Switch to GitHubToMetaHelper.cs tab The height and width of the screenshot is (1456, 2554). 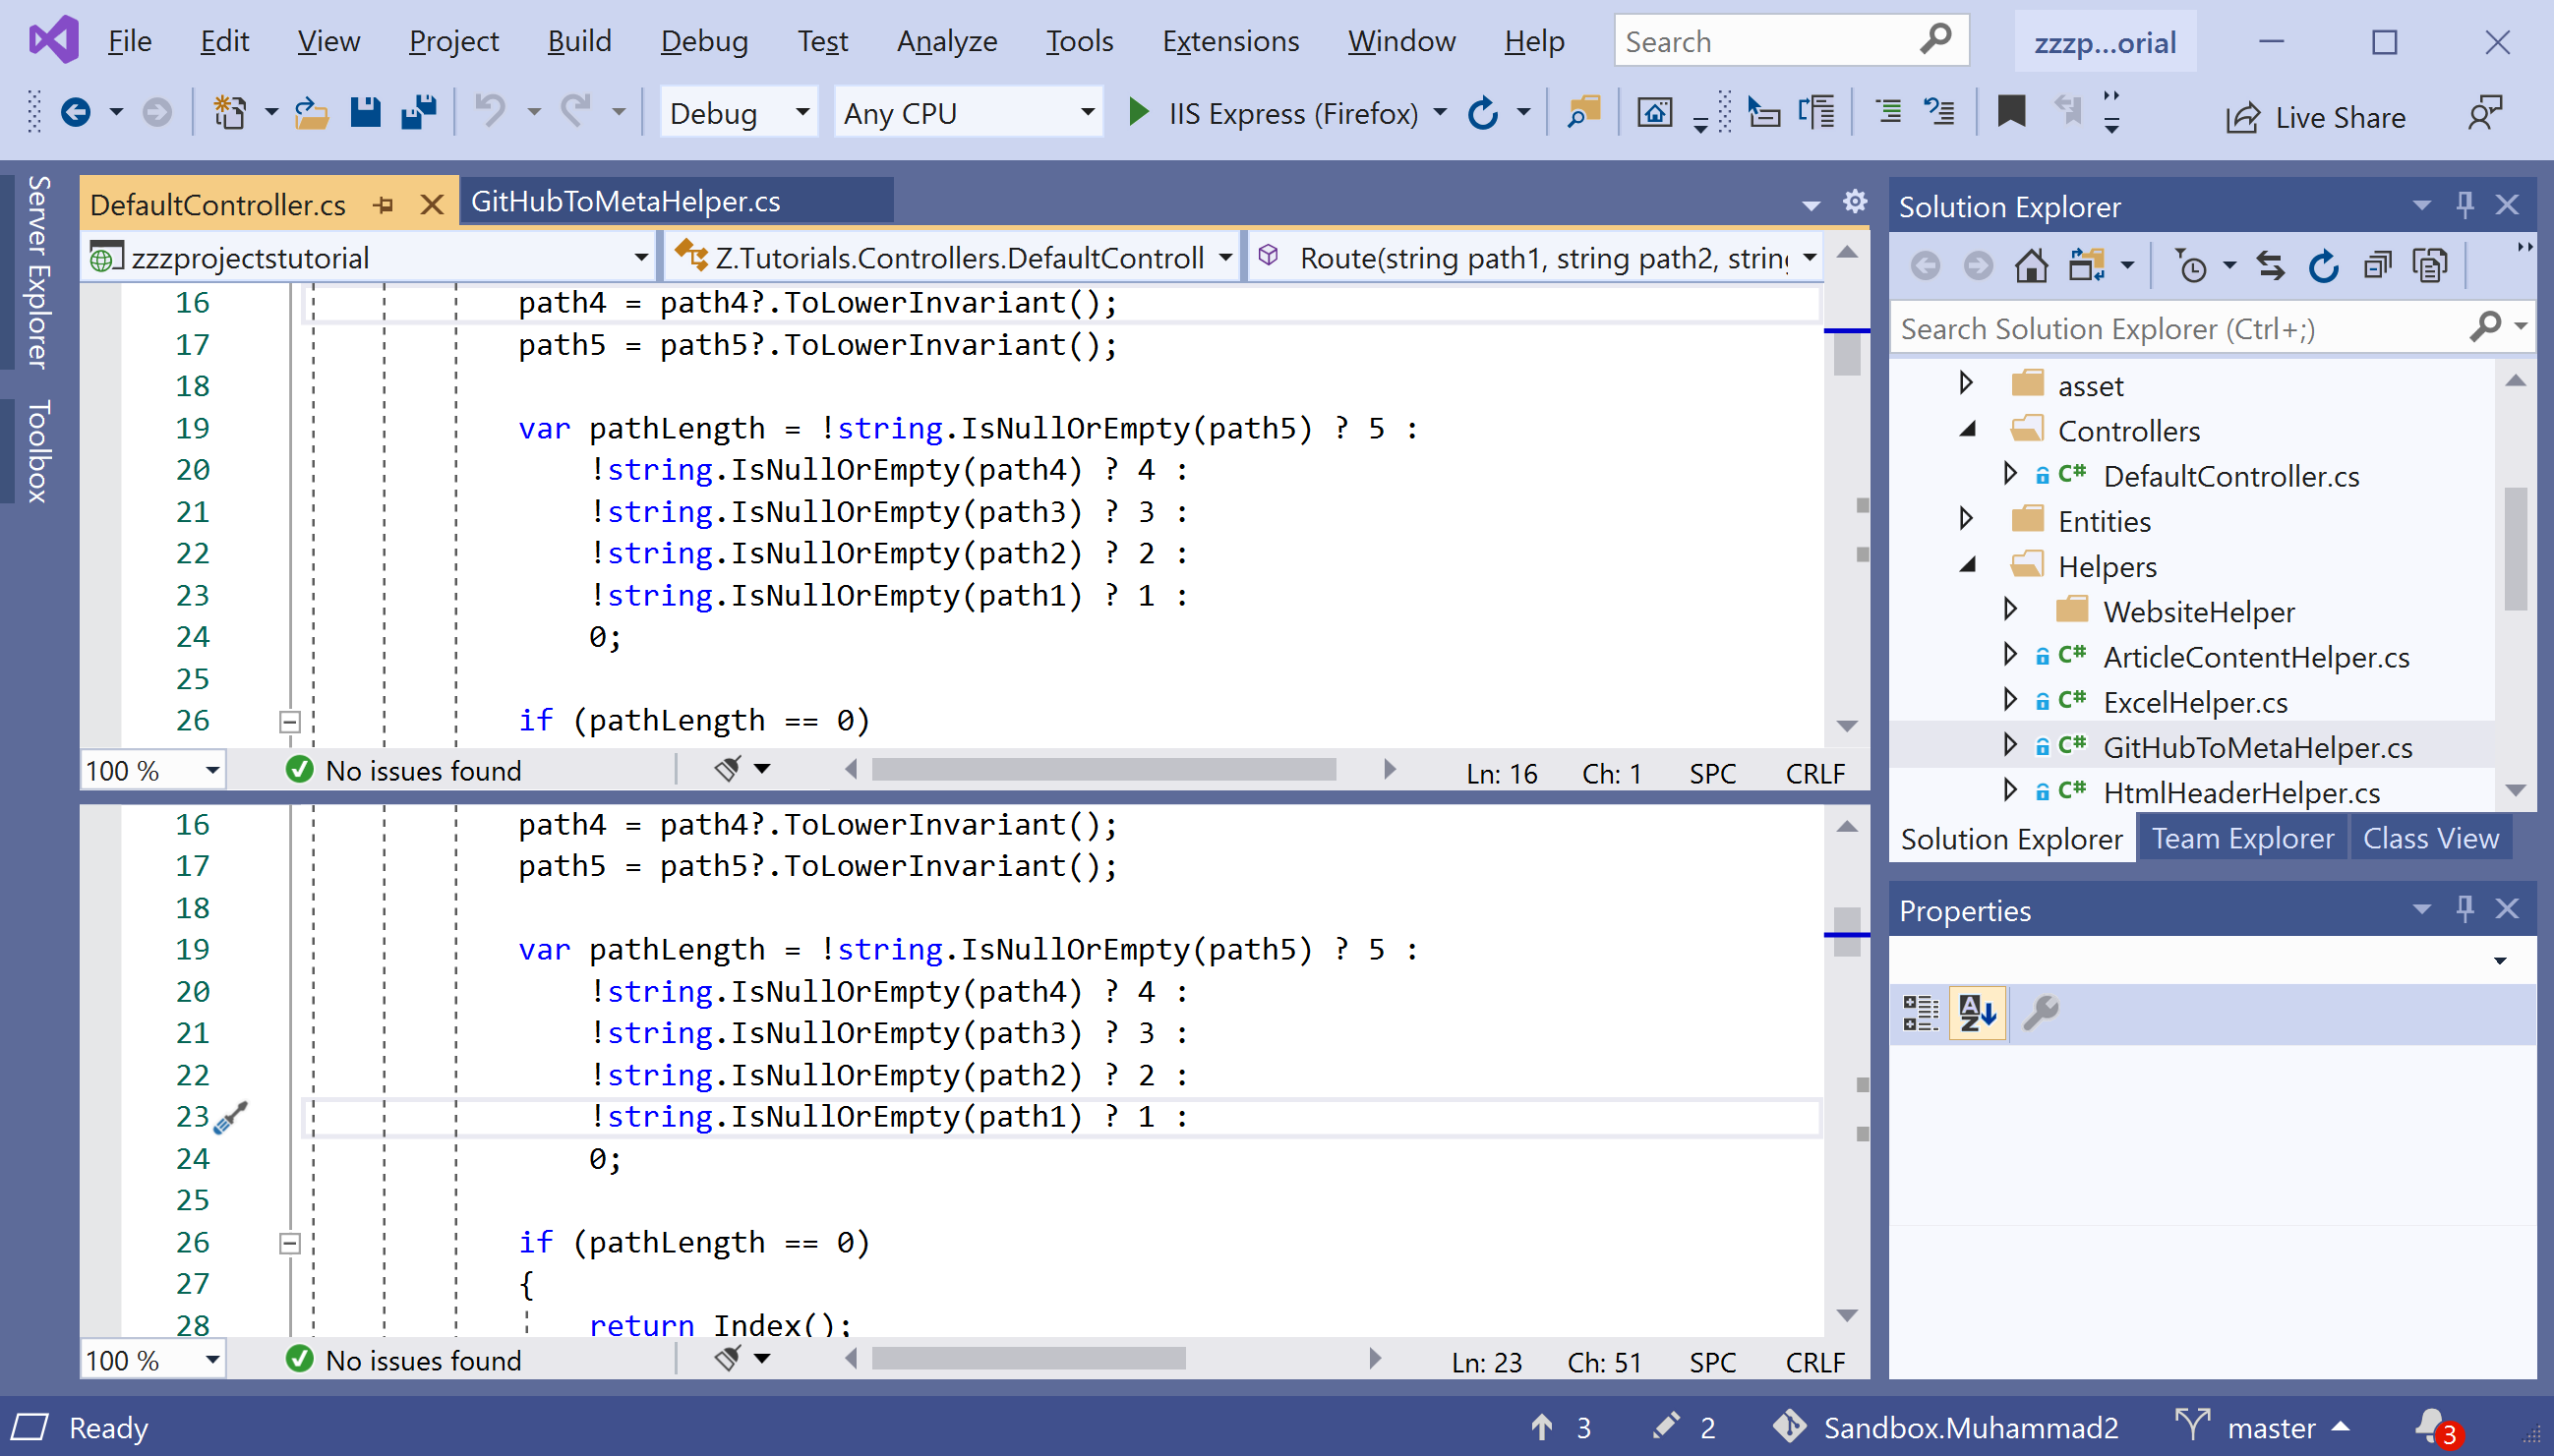[626, 201]
